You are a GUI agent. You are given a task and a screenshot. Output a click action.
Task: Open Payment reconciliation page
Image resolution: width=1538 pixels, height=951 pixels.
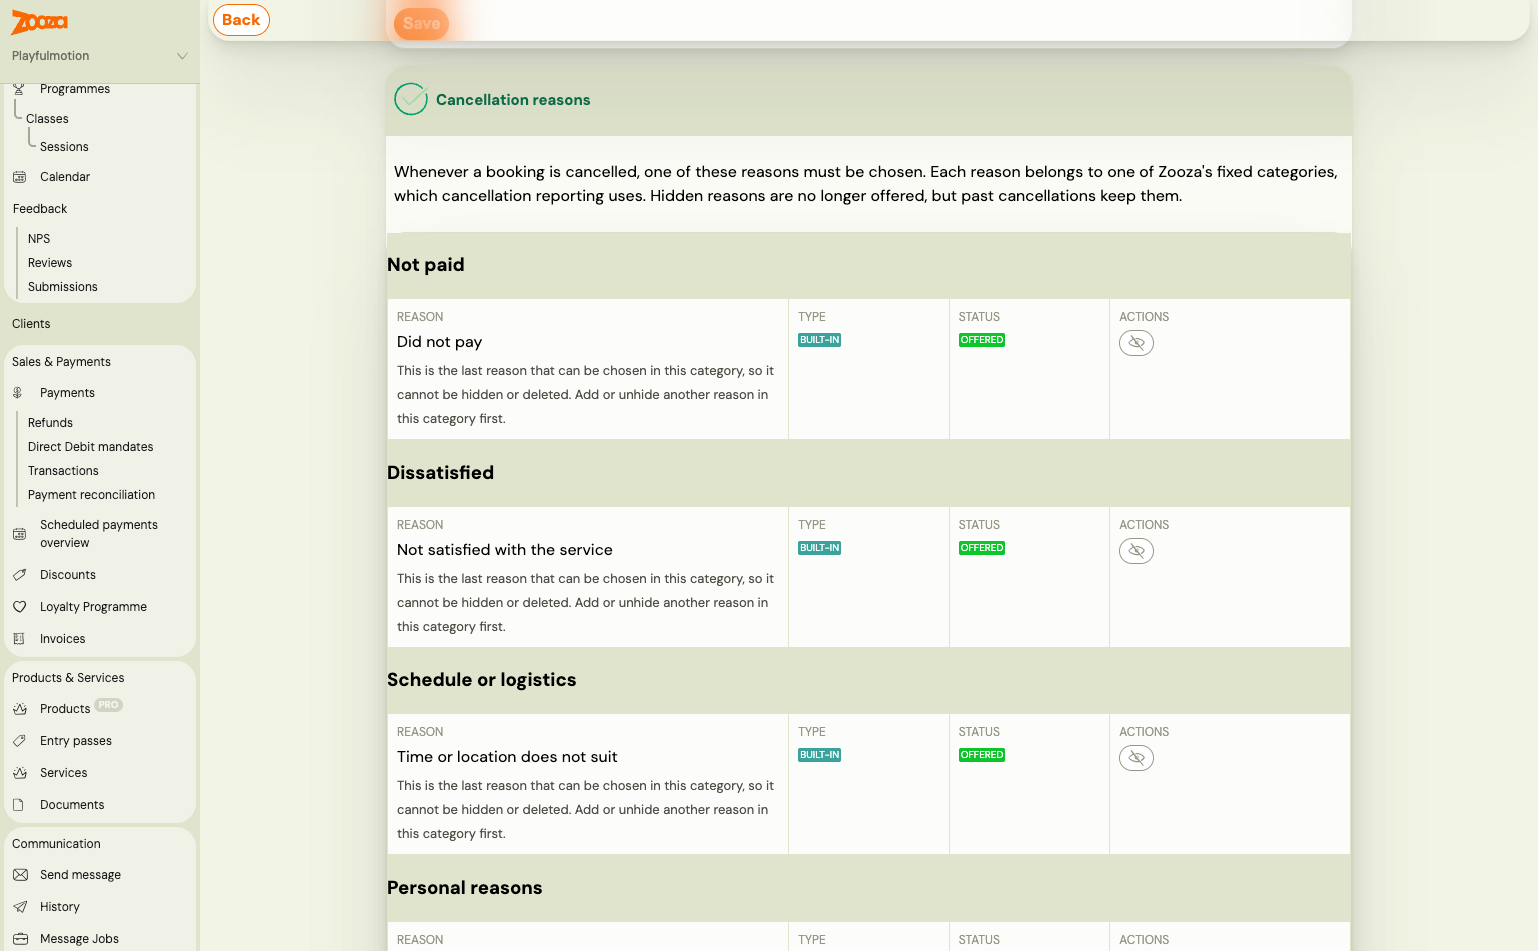point(91,495)
